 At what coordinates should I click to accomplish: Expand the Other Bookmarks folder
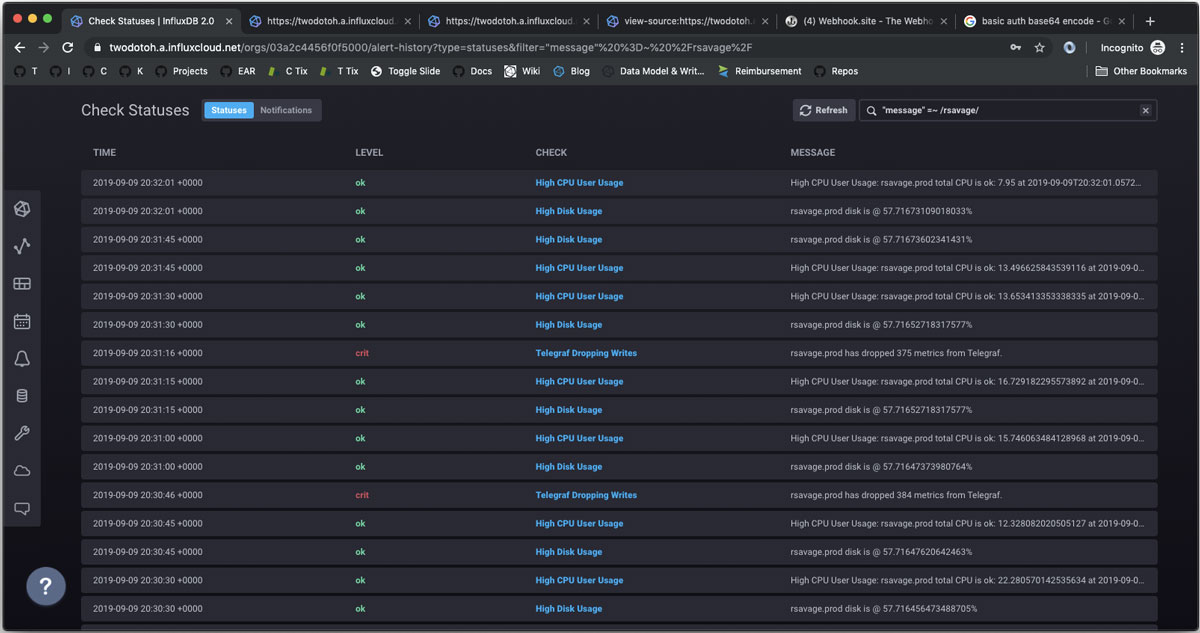pos(1140,71)
